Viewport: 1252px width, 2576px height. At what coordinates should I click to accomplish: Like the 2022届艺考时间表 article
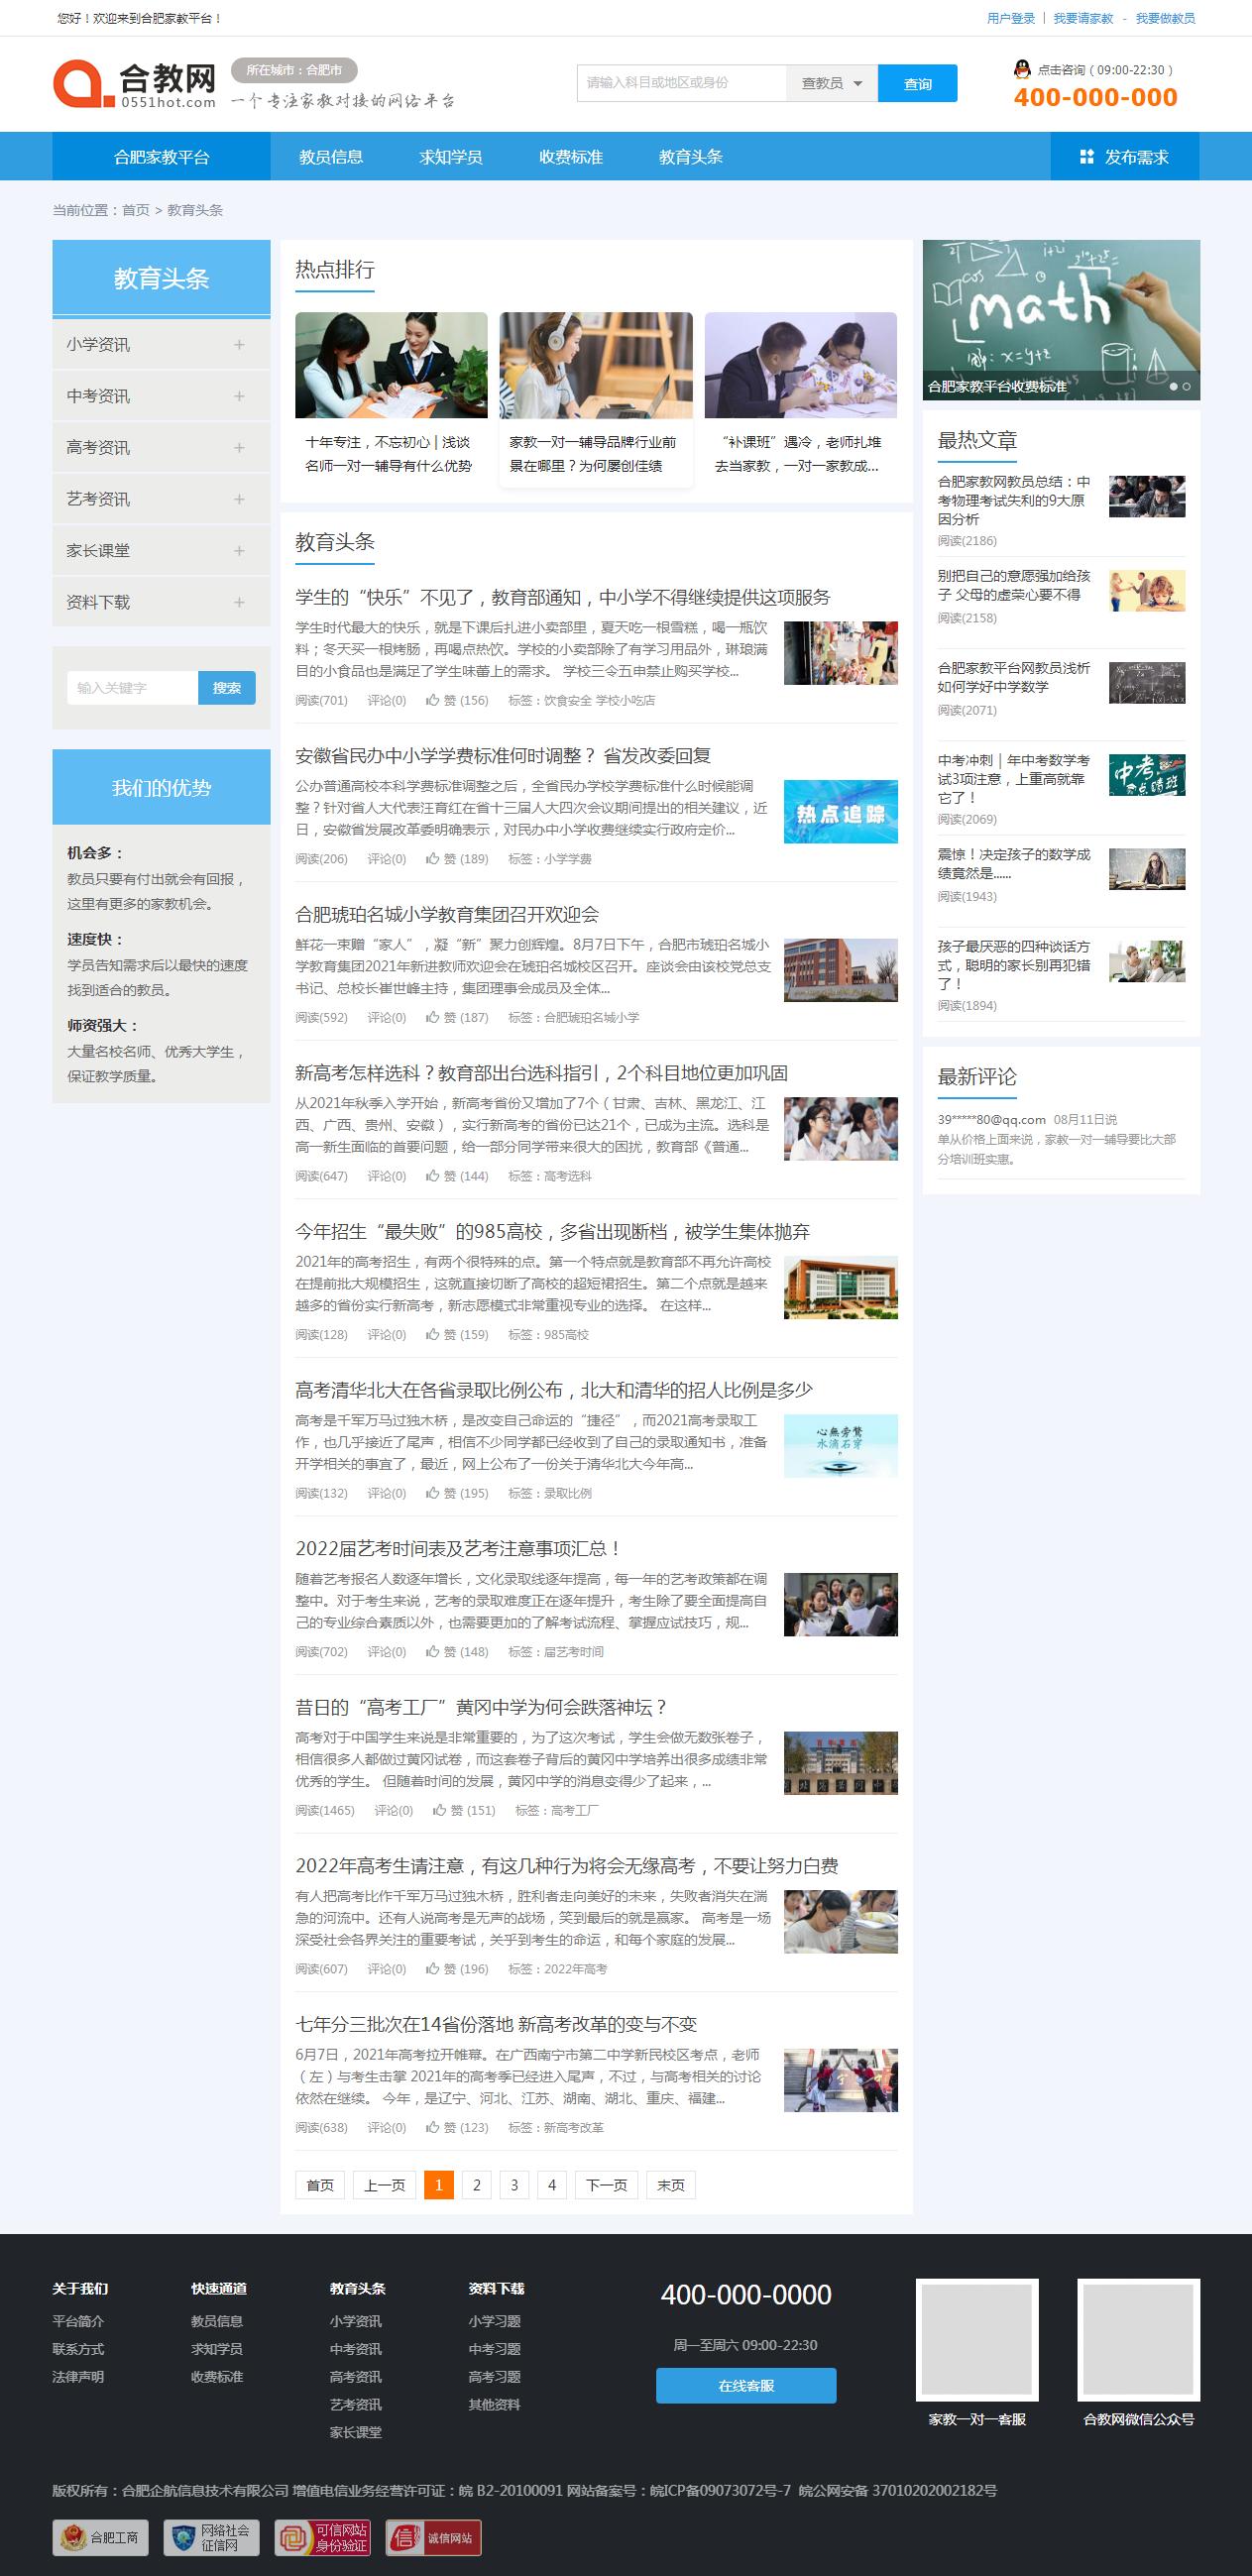(432, 1651)
